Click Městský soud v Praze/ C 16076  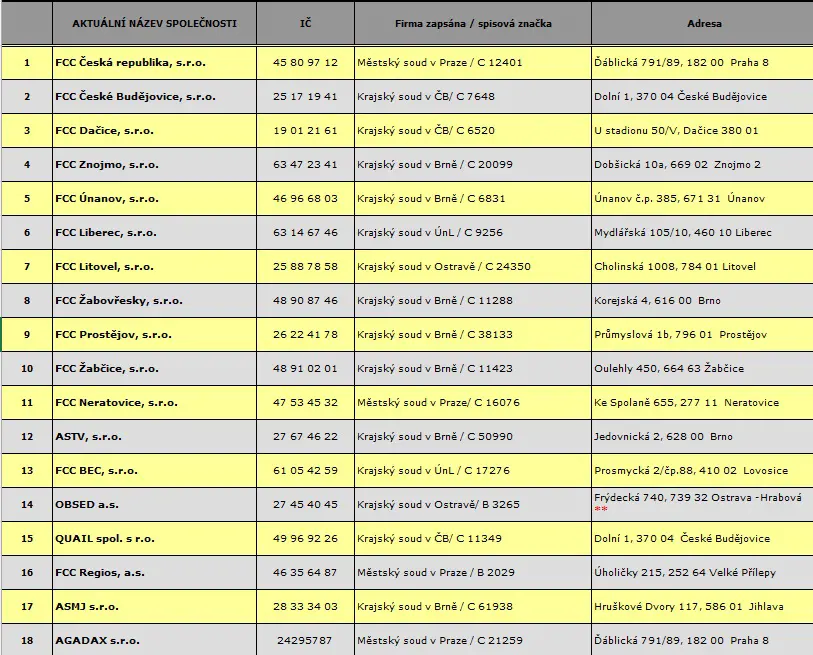coord(438,402)
